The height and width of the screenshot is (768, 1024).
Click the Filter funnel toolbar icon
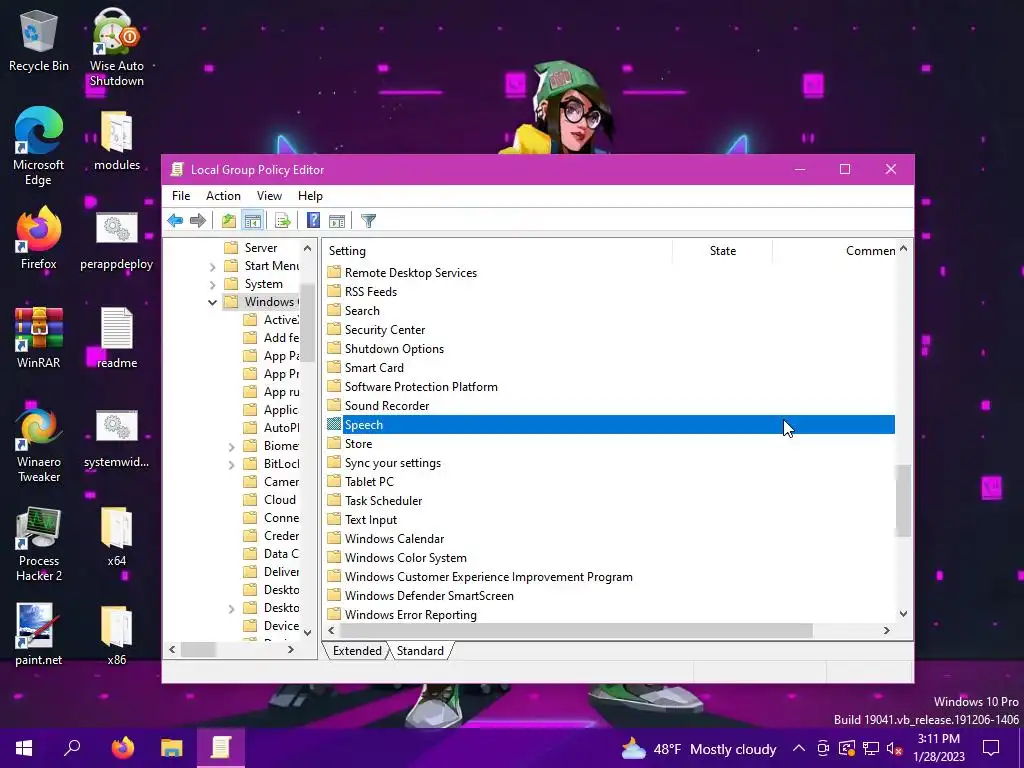(x=368, y=221)
